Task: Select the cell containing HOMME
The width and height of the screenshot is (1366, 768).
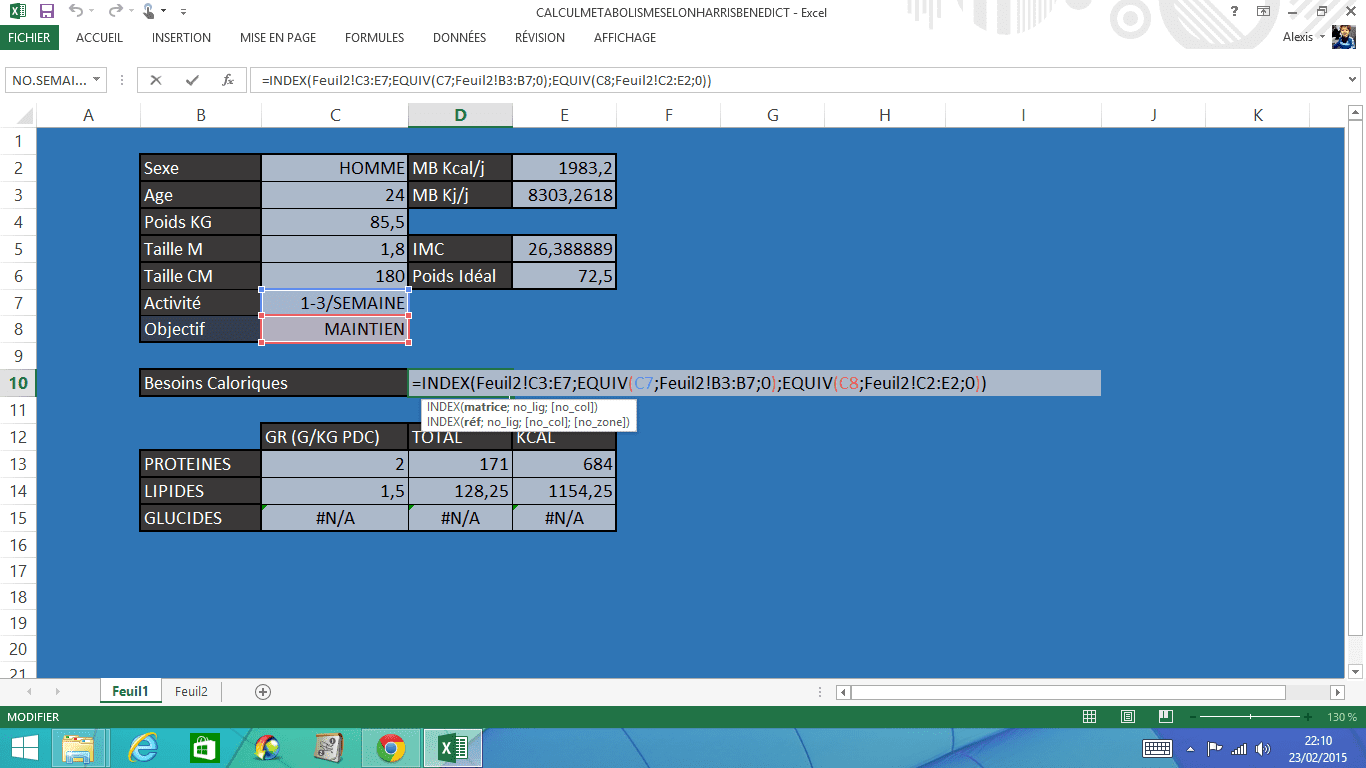Action: (x=335, y=168)
